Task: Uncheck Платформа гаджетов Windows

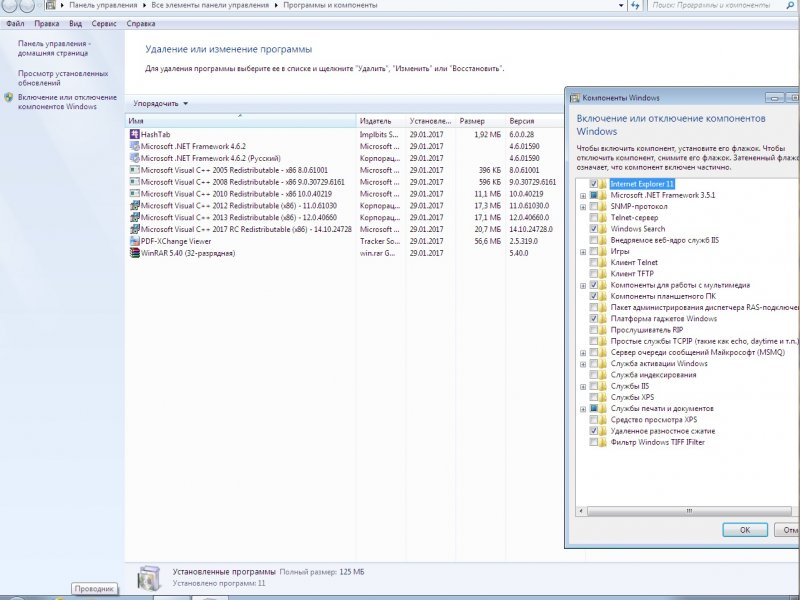Action: 594,318
